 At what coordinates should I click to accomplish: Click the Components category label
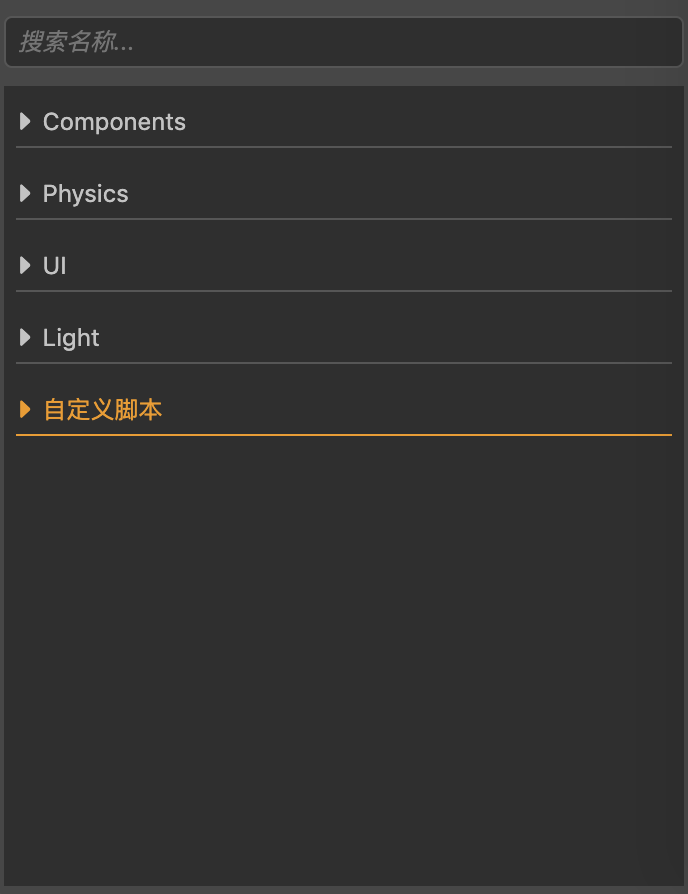point(114,122)
